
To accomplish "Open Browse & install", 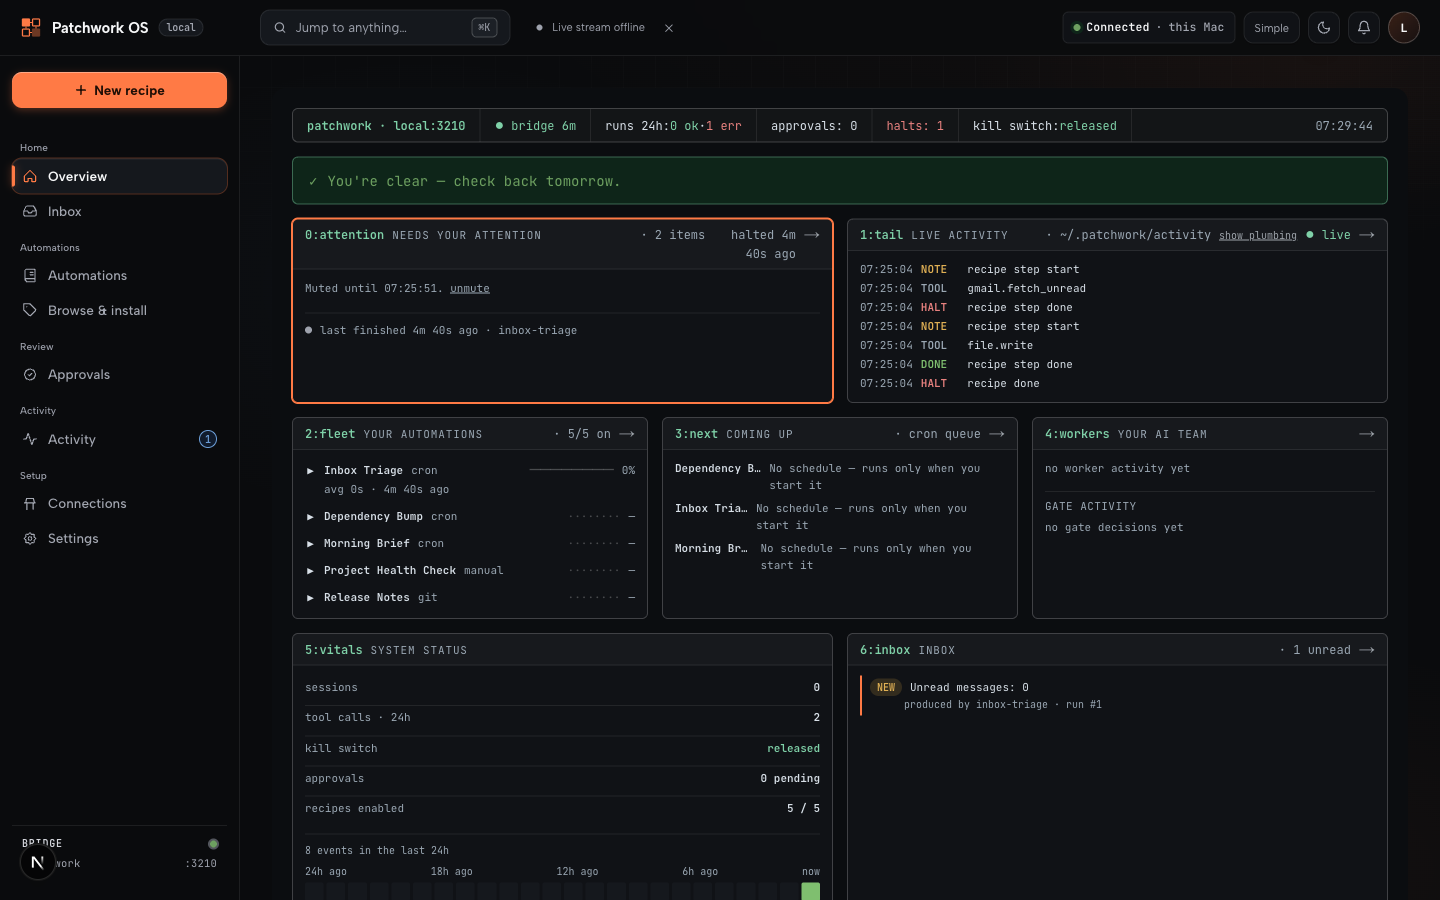I will pyautogui.click(x=119, y=310).
